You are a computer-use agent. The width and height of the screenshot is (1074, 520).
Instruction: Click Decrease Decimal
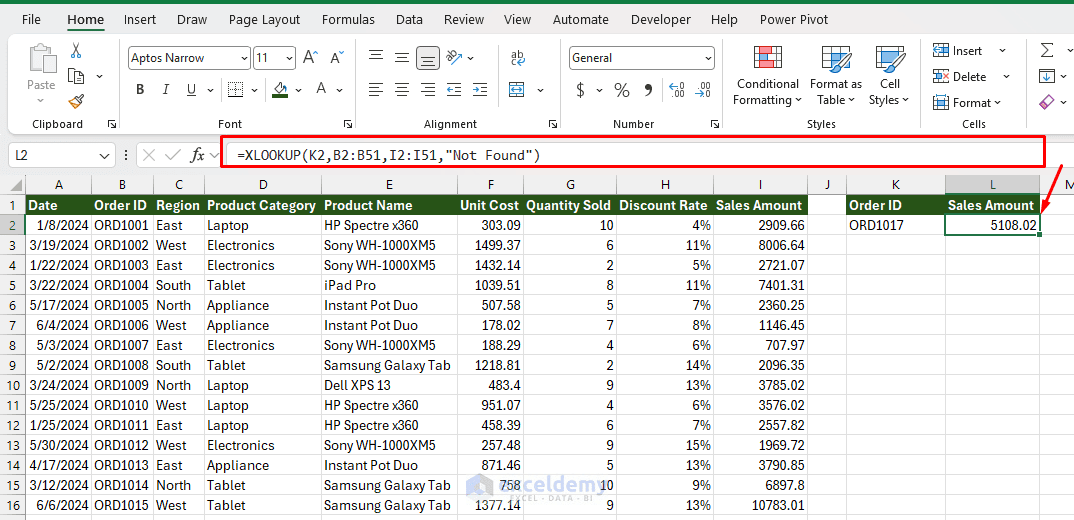(x=703, y=90)
